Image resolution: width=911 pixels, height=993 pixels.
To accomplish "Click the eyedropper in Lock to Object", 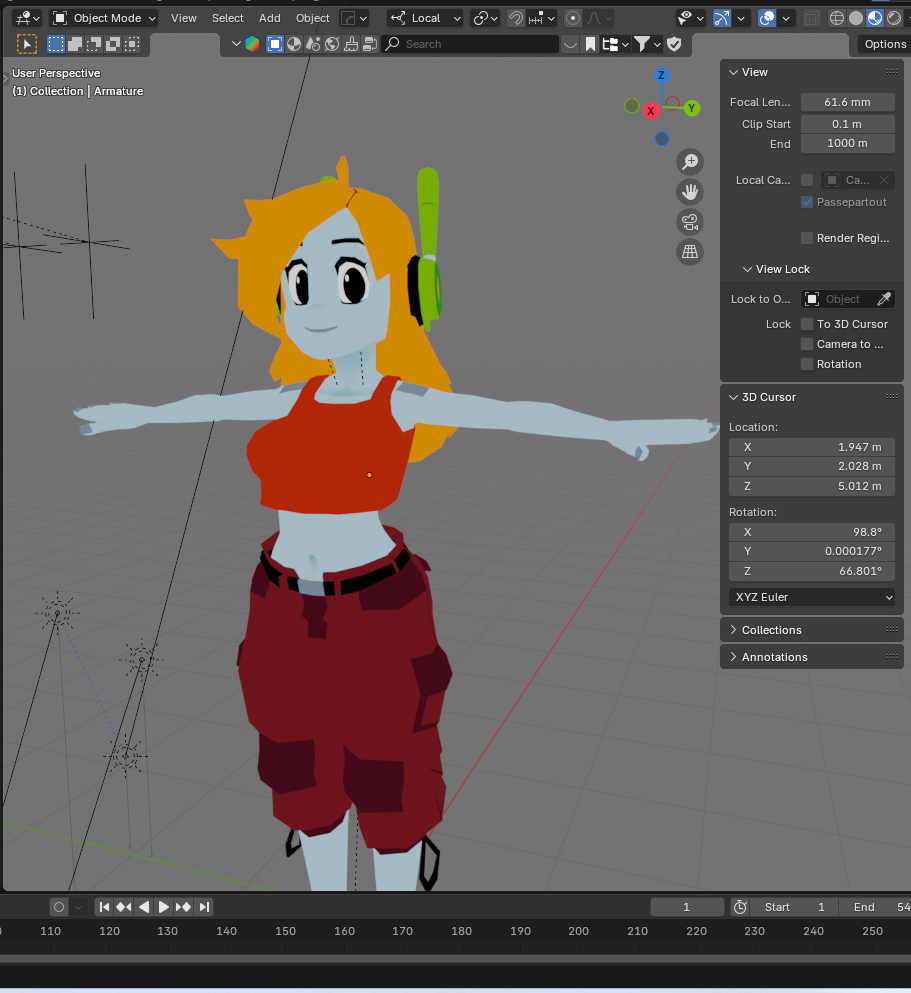I will (x=884, y=299).
